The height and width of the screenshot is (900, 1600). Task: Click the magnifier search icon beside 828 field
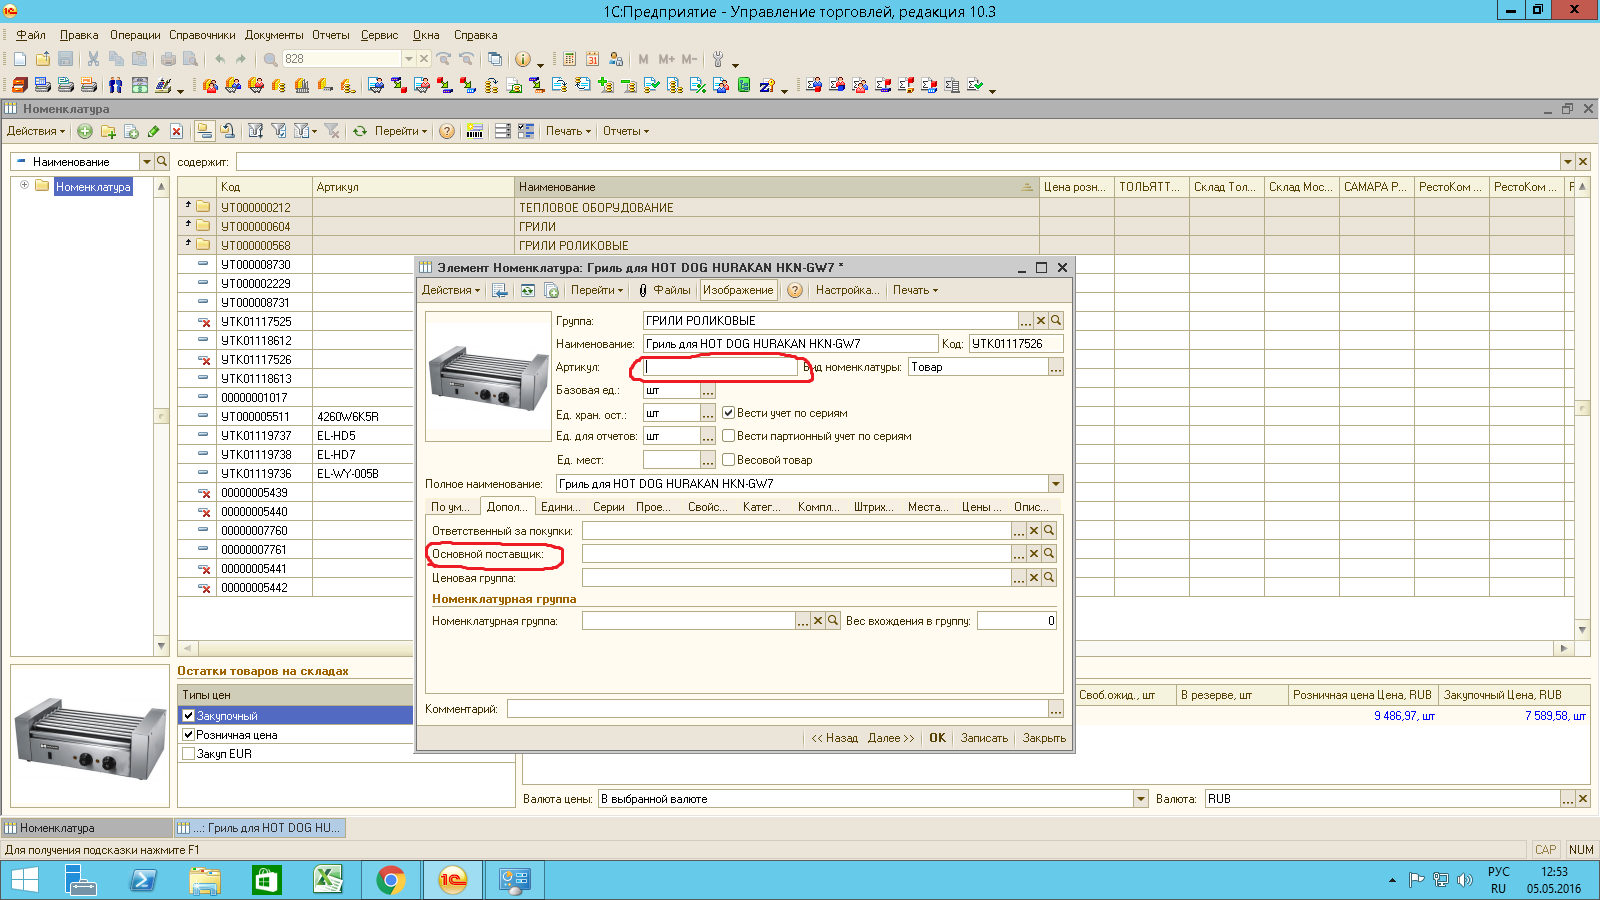(270, 59)
